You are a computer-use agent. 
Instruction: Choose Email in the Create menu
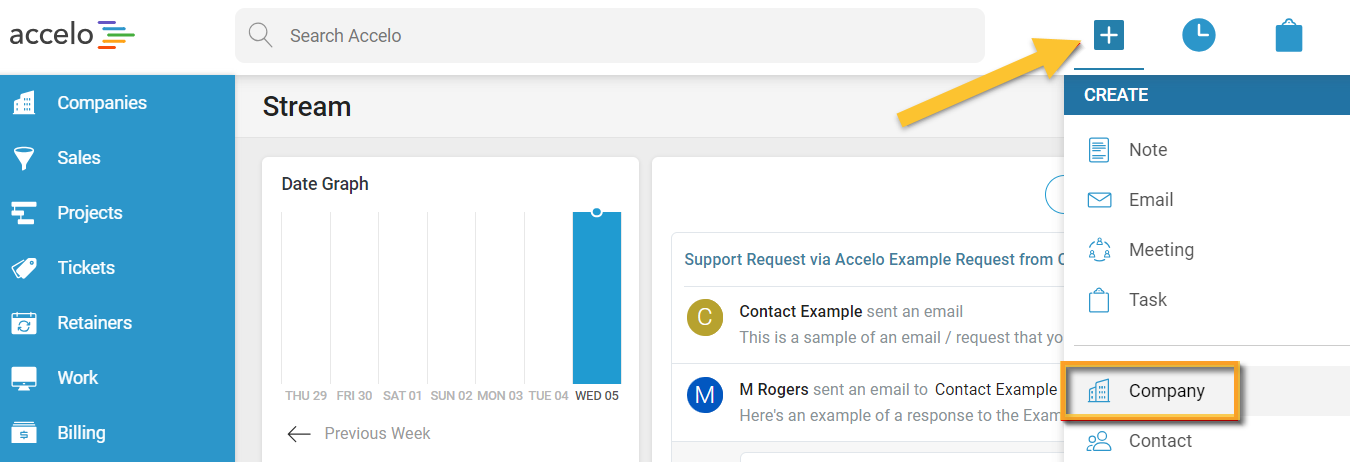coord(1150,200)
